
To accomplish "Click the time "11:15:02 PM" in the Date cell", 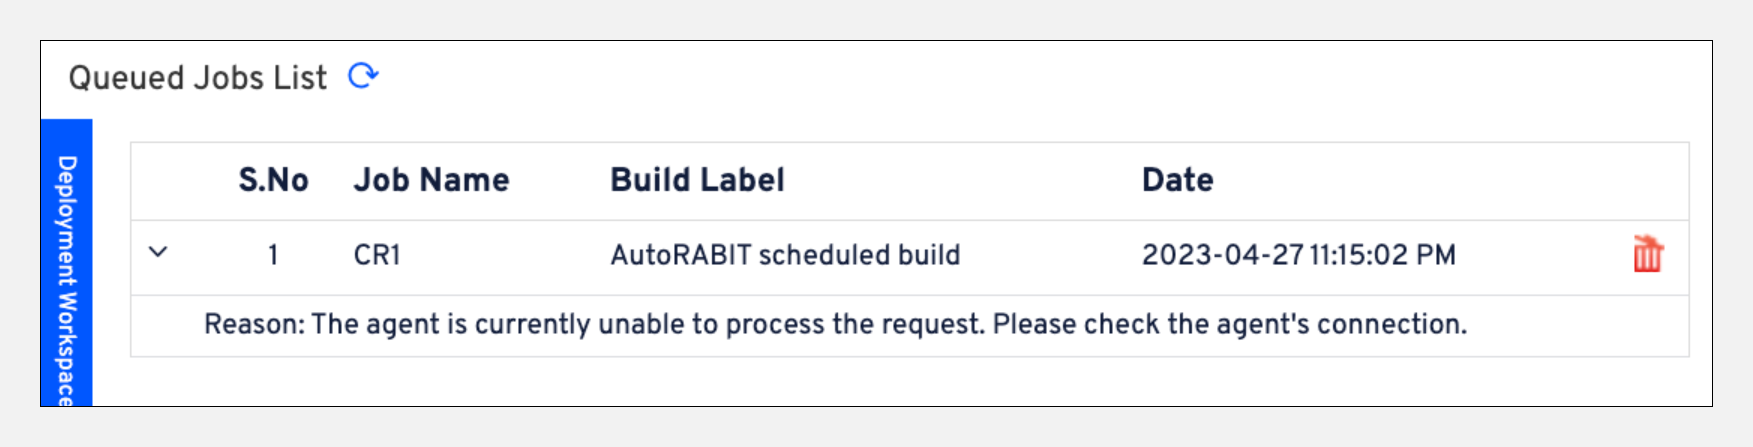I will (1382, 255).
